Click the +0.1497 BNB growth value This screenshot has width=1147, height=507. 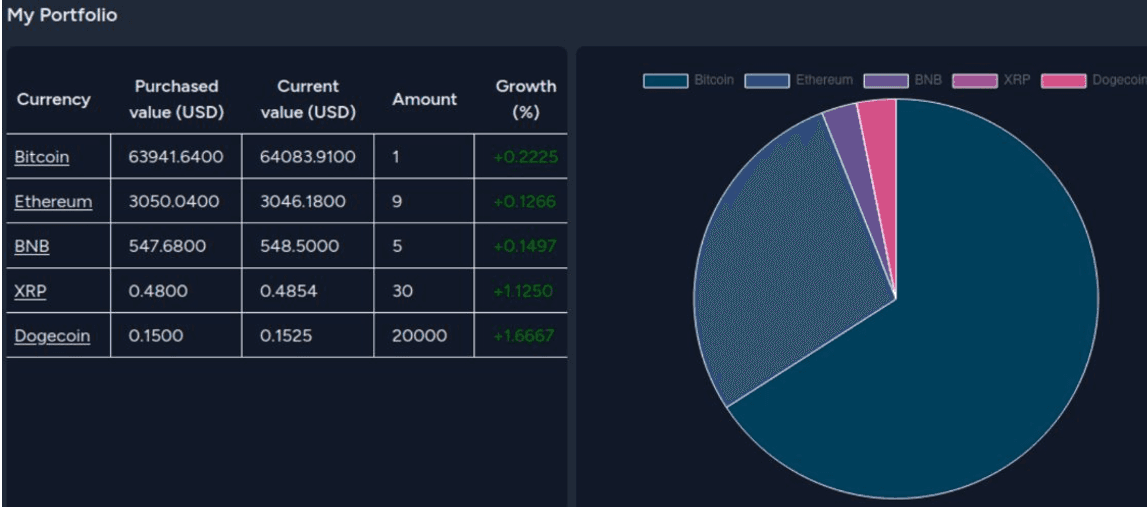pos(524,247)
